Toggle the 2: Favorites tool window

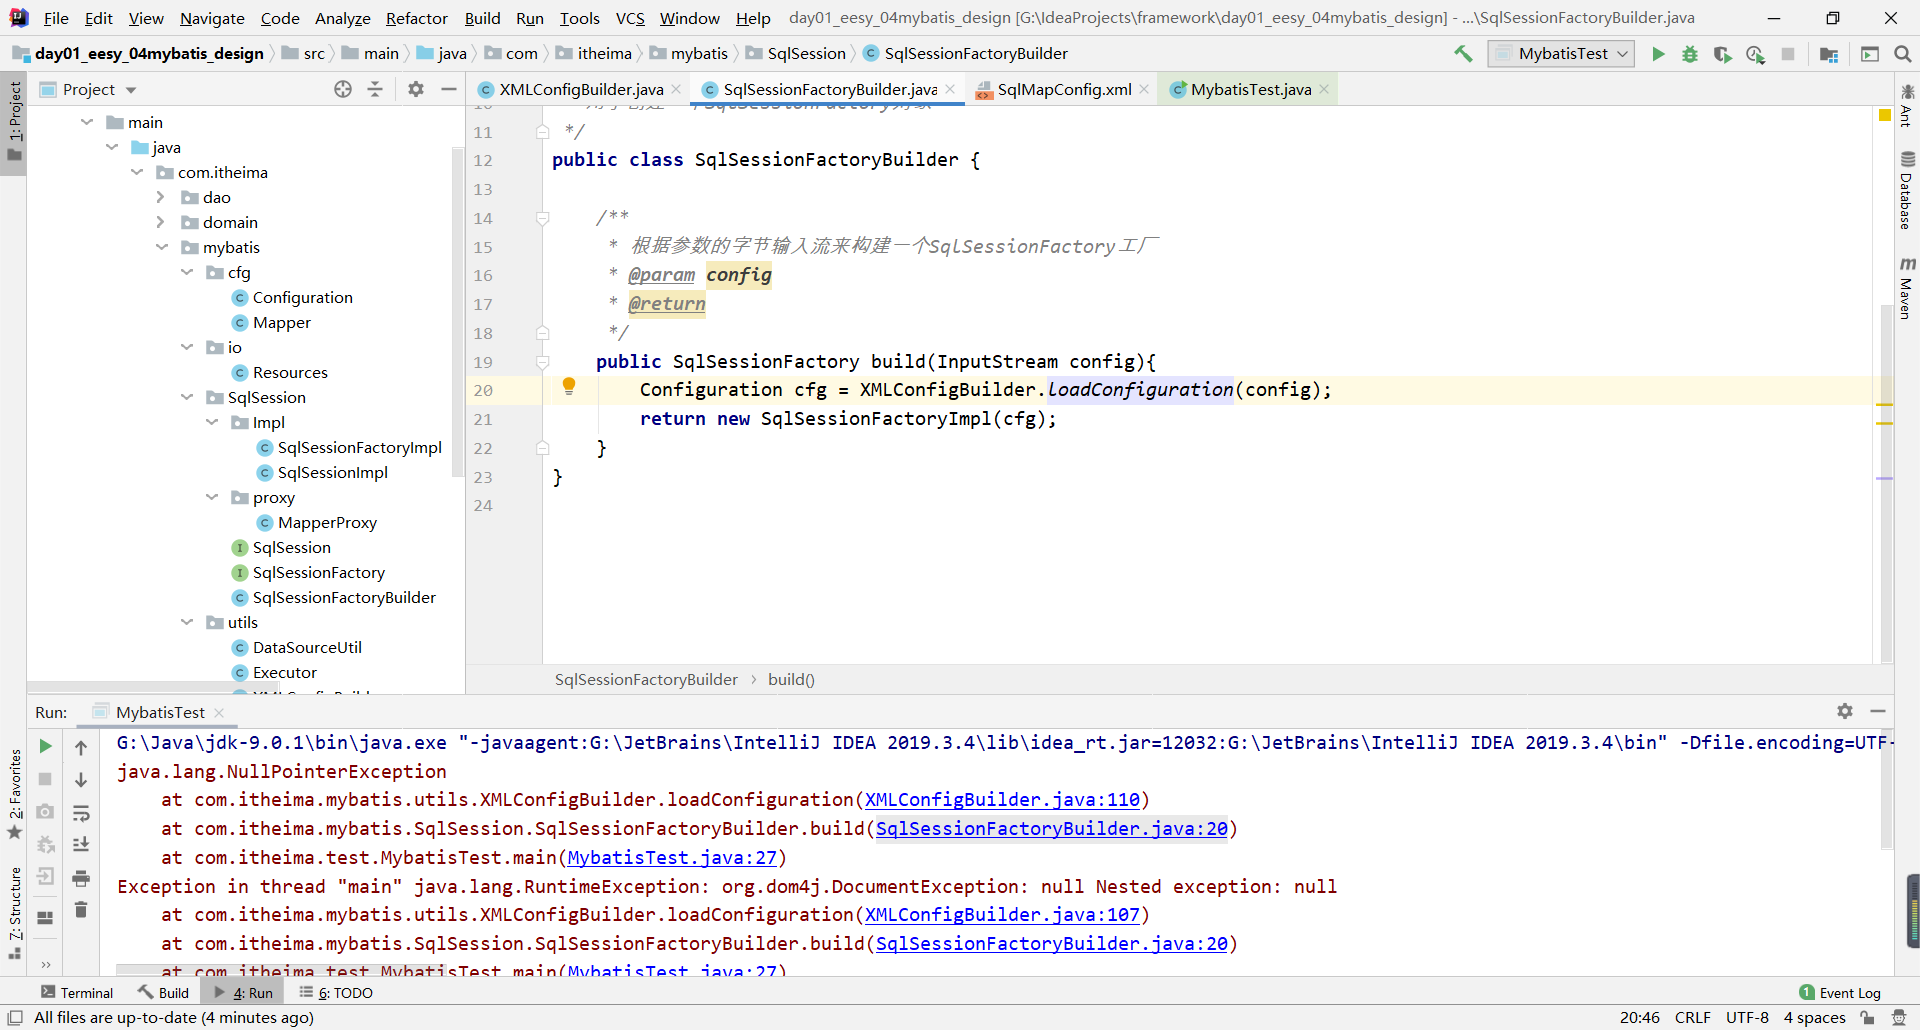click(14, 795)
